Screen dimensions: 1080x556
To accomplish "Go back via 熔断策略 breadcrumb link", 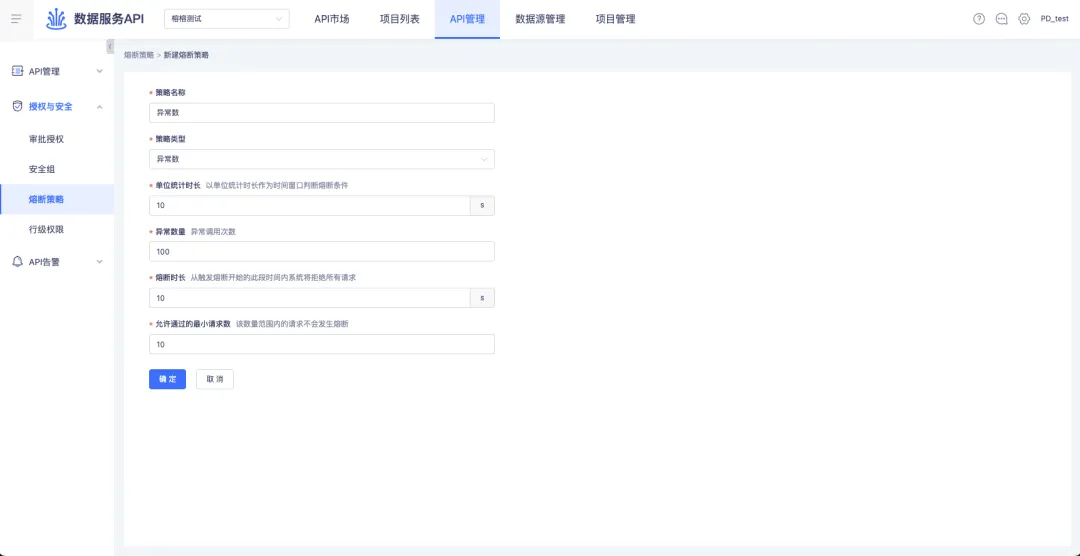I will pyautogui.click(x=139, y=54).
